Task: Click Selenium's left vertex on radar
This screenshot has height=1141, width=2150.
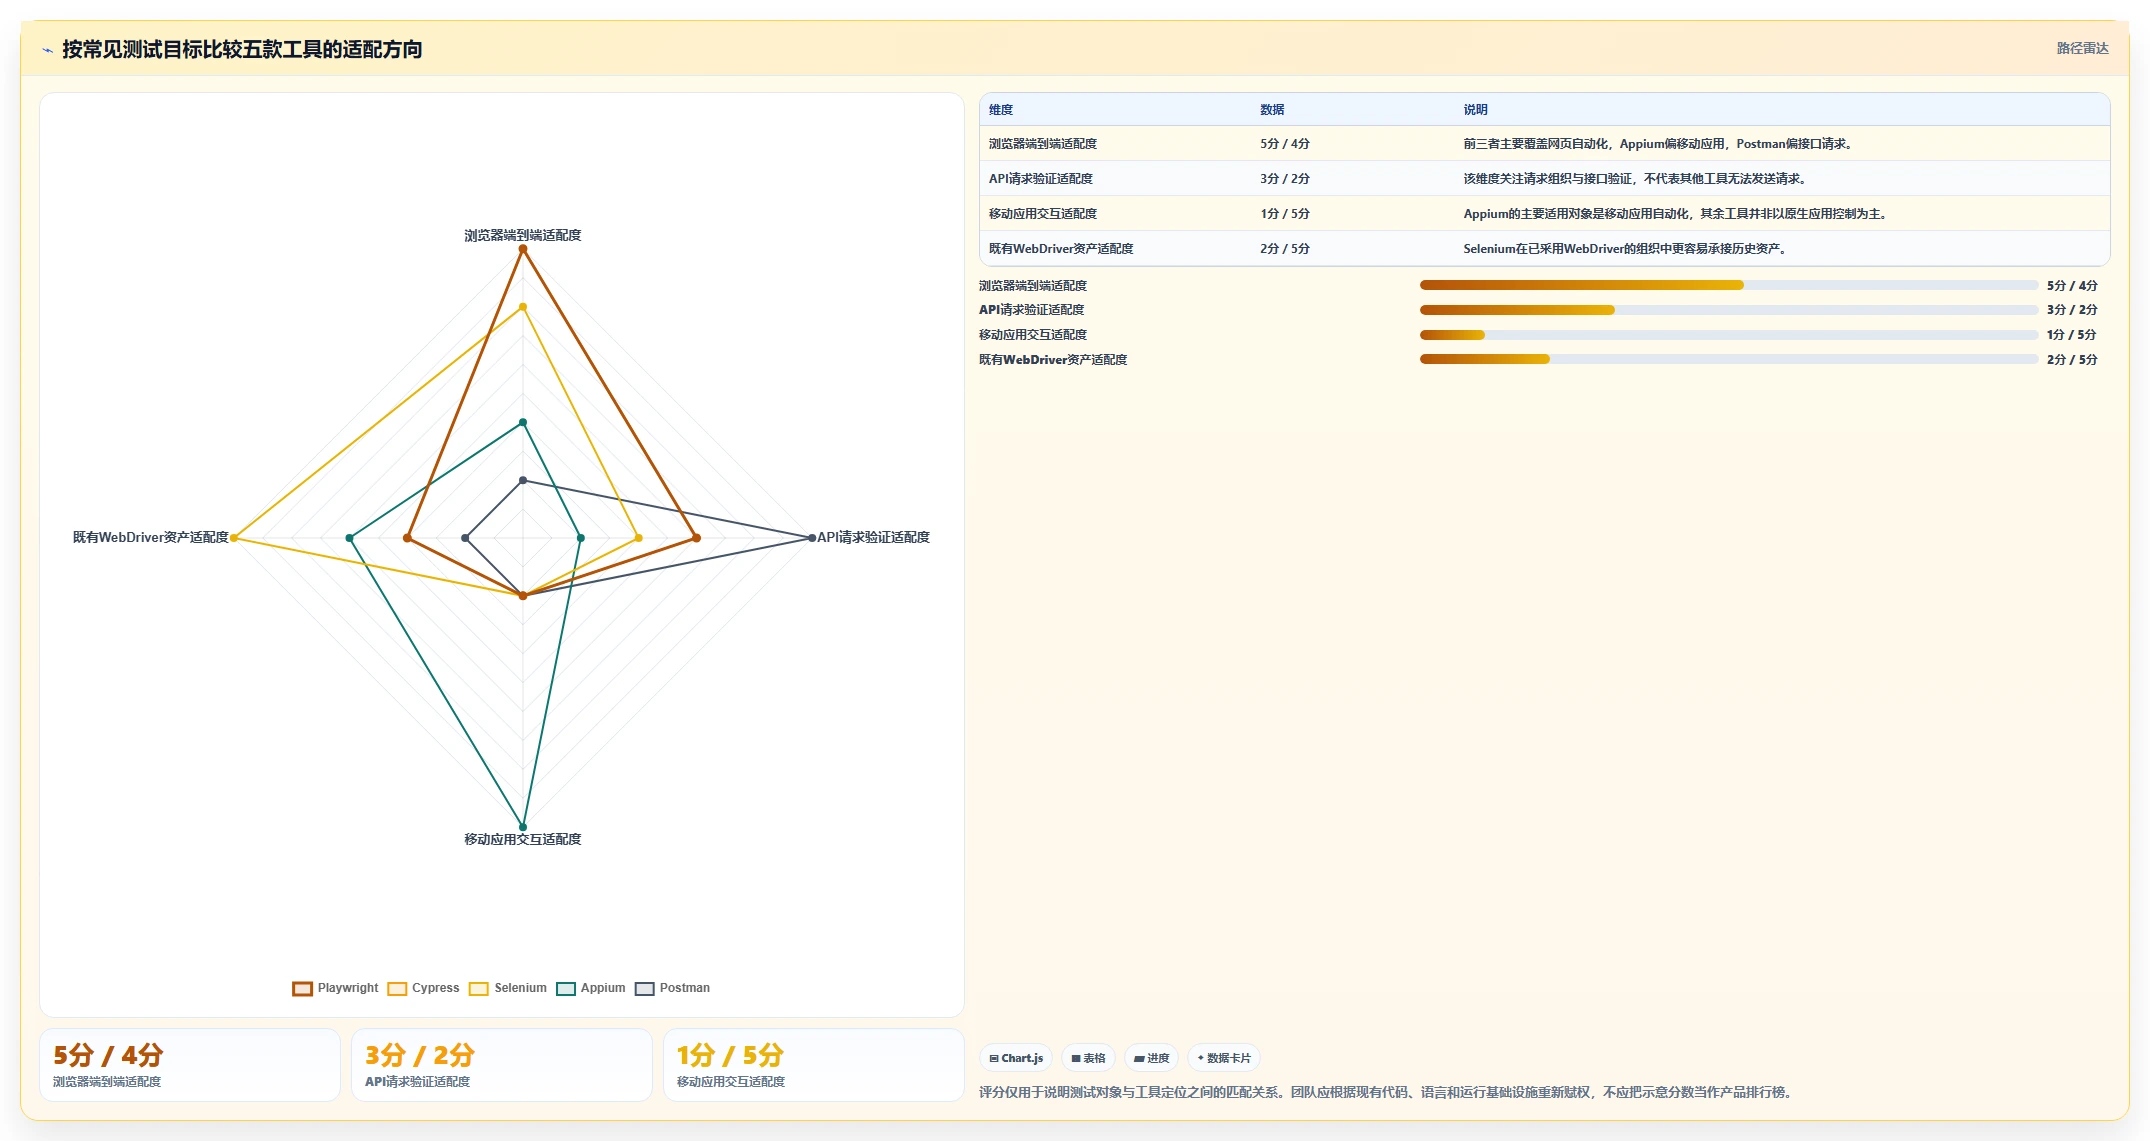Action: (234, 538)
